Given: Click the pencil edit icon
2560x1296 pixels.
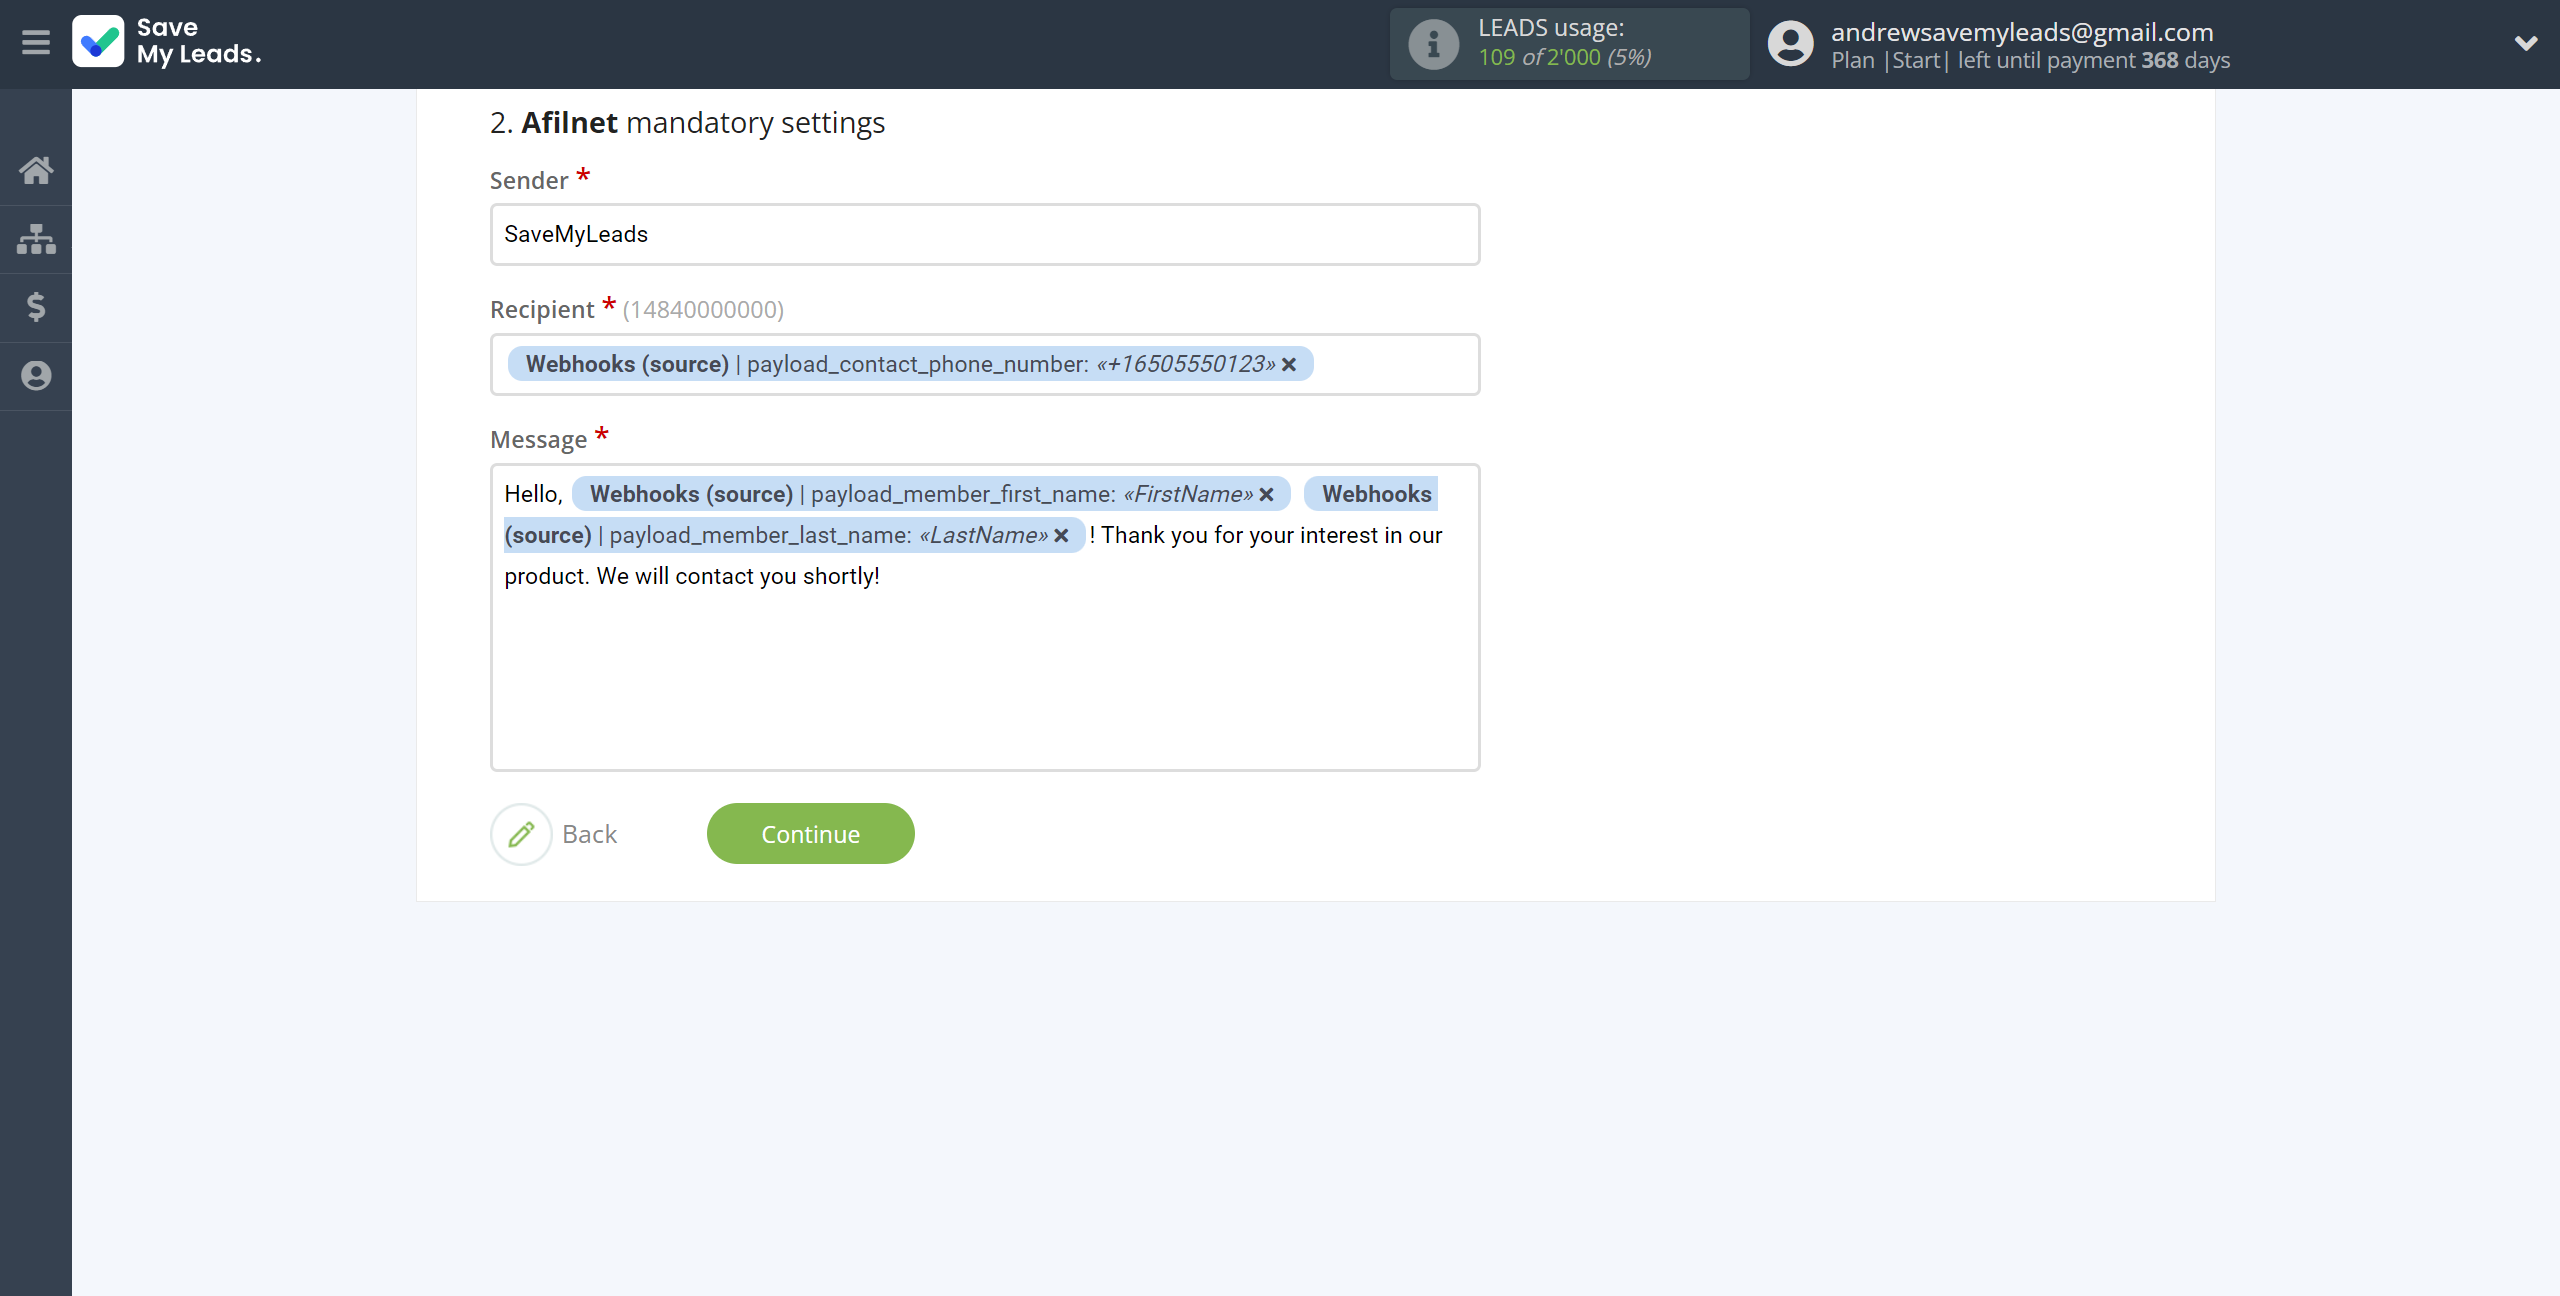Looking at the screenshot, I should (x=521, y=834).
